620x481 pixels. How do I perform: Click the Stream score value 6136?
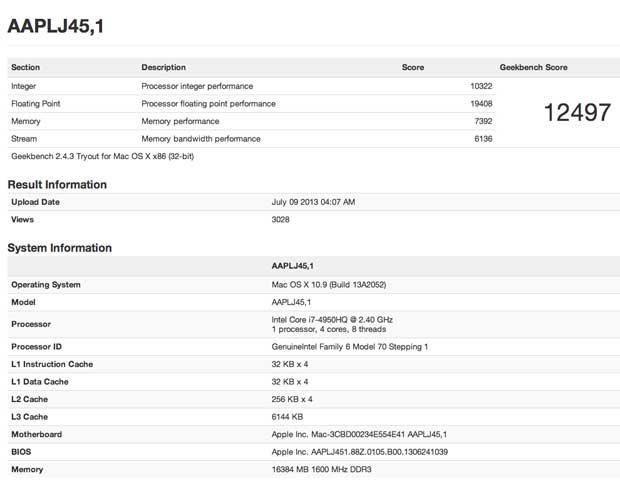(x=482, y=139)
